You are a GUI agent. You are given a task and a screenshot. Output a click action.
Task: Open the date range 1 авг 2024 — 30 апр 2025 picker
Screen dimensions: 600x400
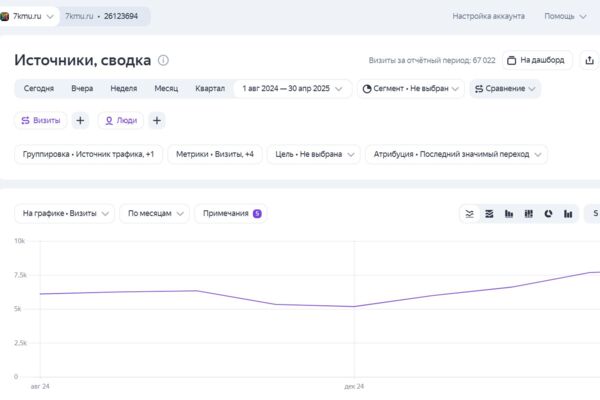(x=292, y=88)
